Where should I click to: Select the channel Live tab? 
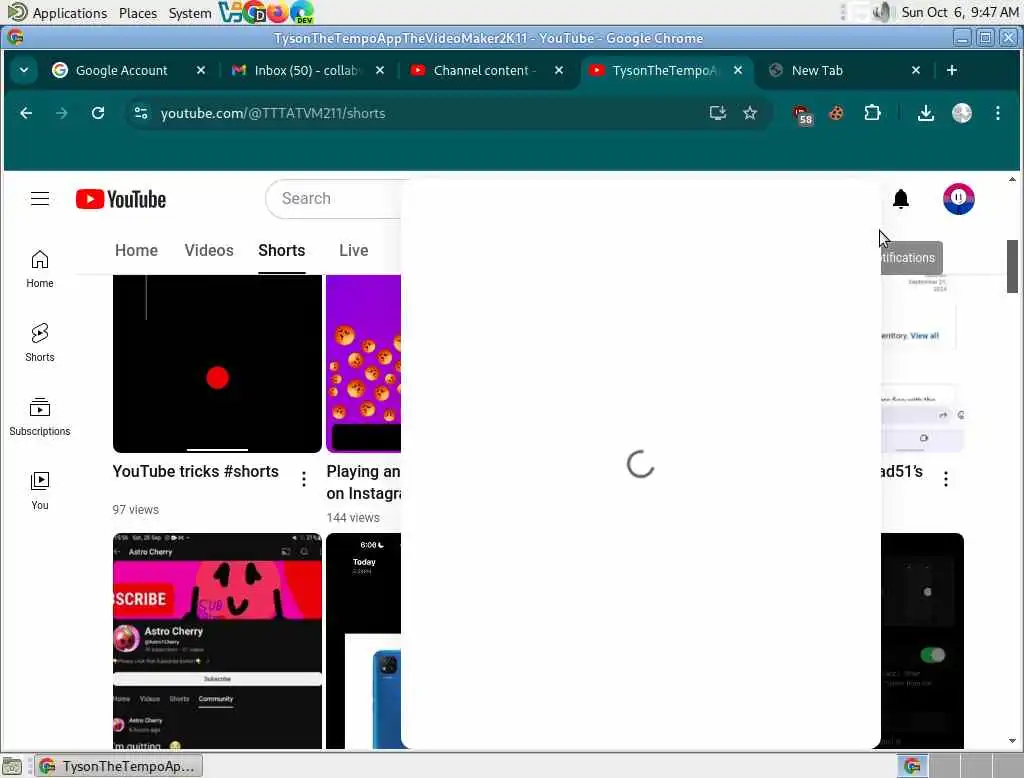click(x=354, y=250)
